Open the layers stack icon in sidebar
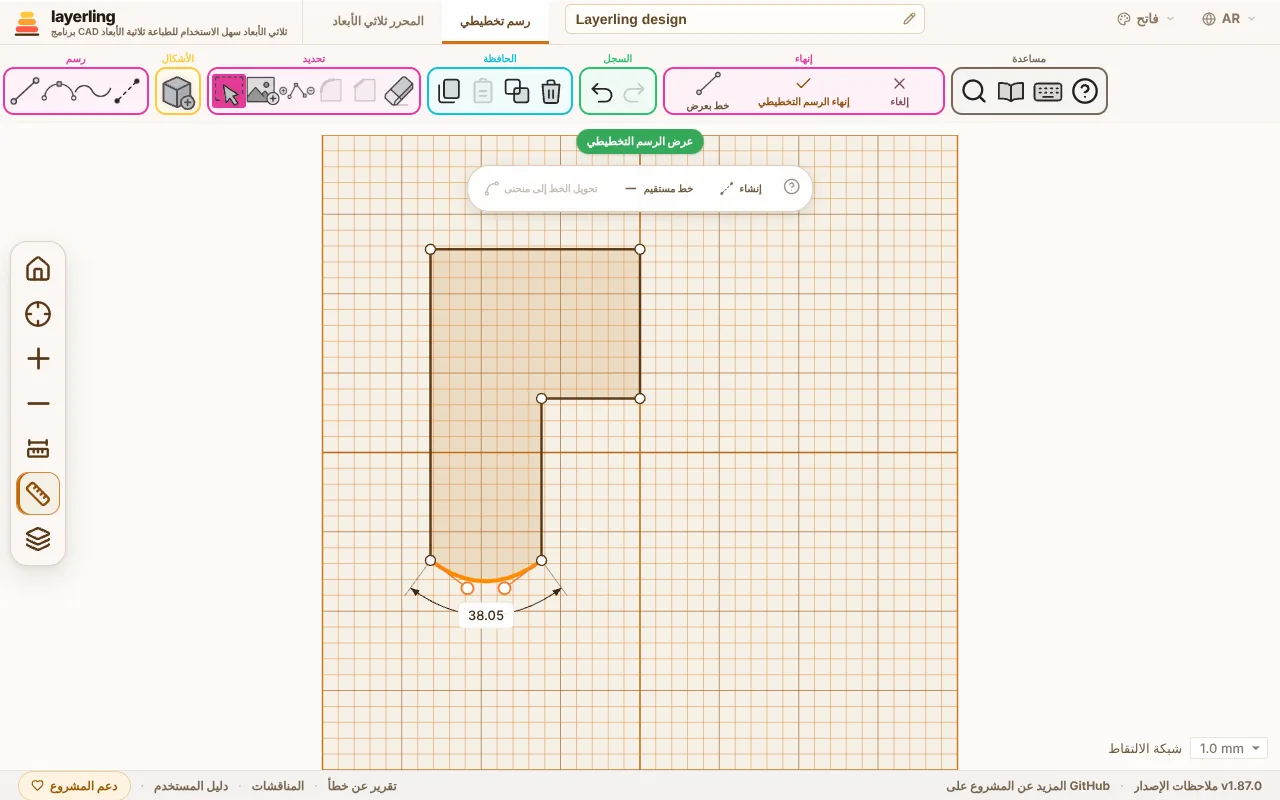 [x=38, y=539]
